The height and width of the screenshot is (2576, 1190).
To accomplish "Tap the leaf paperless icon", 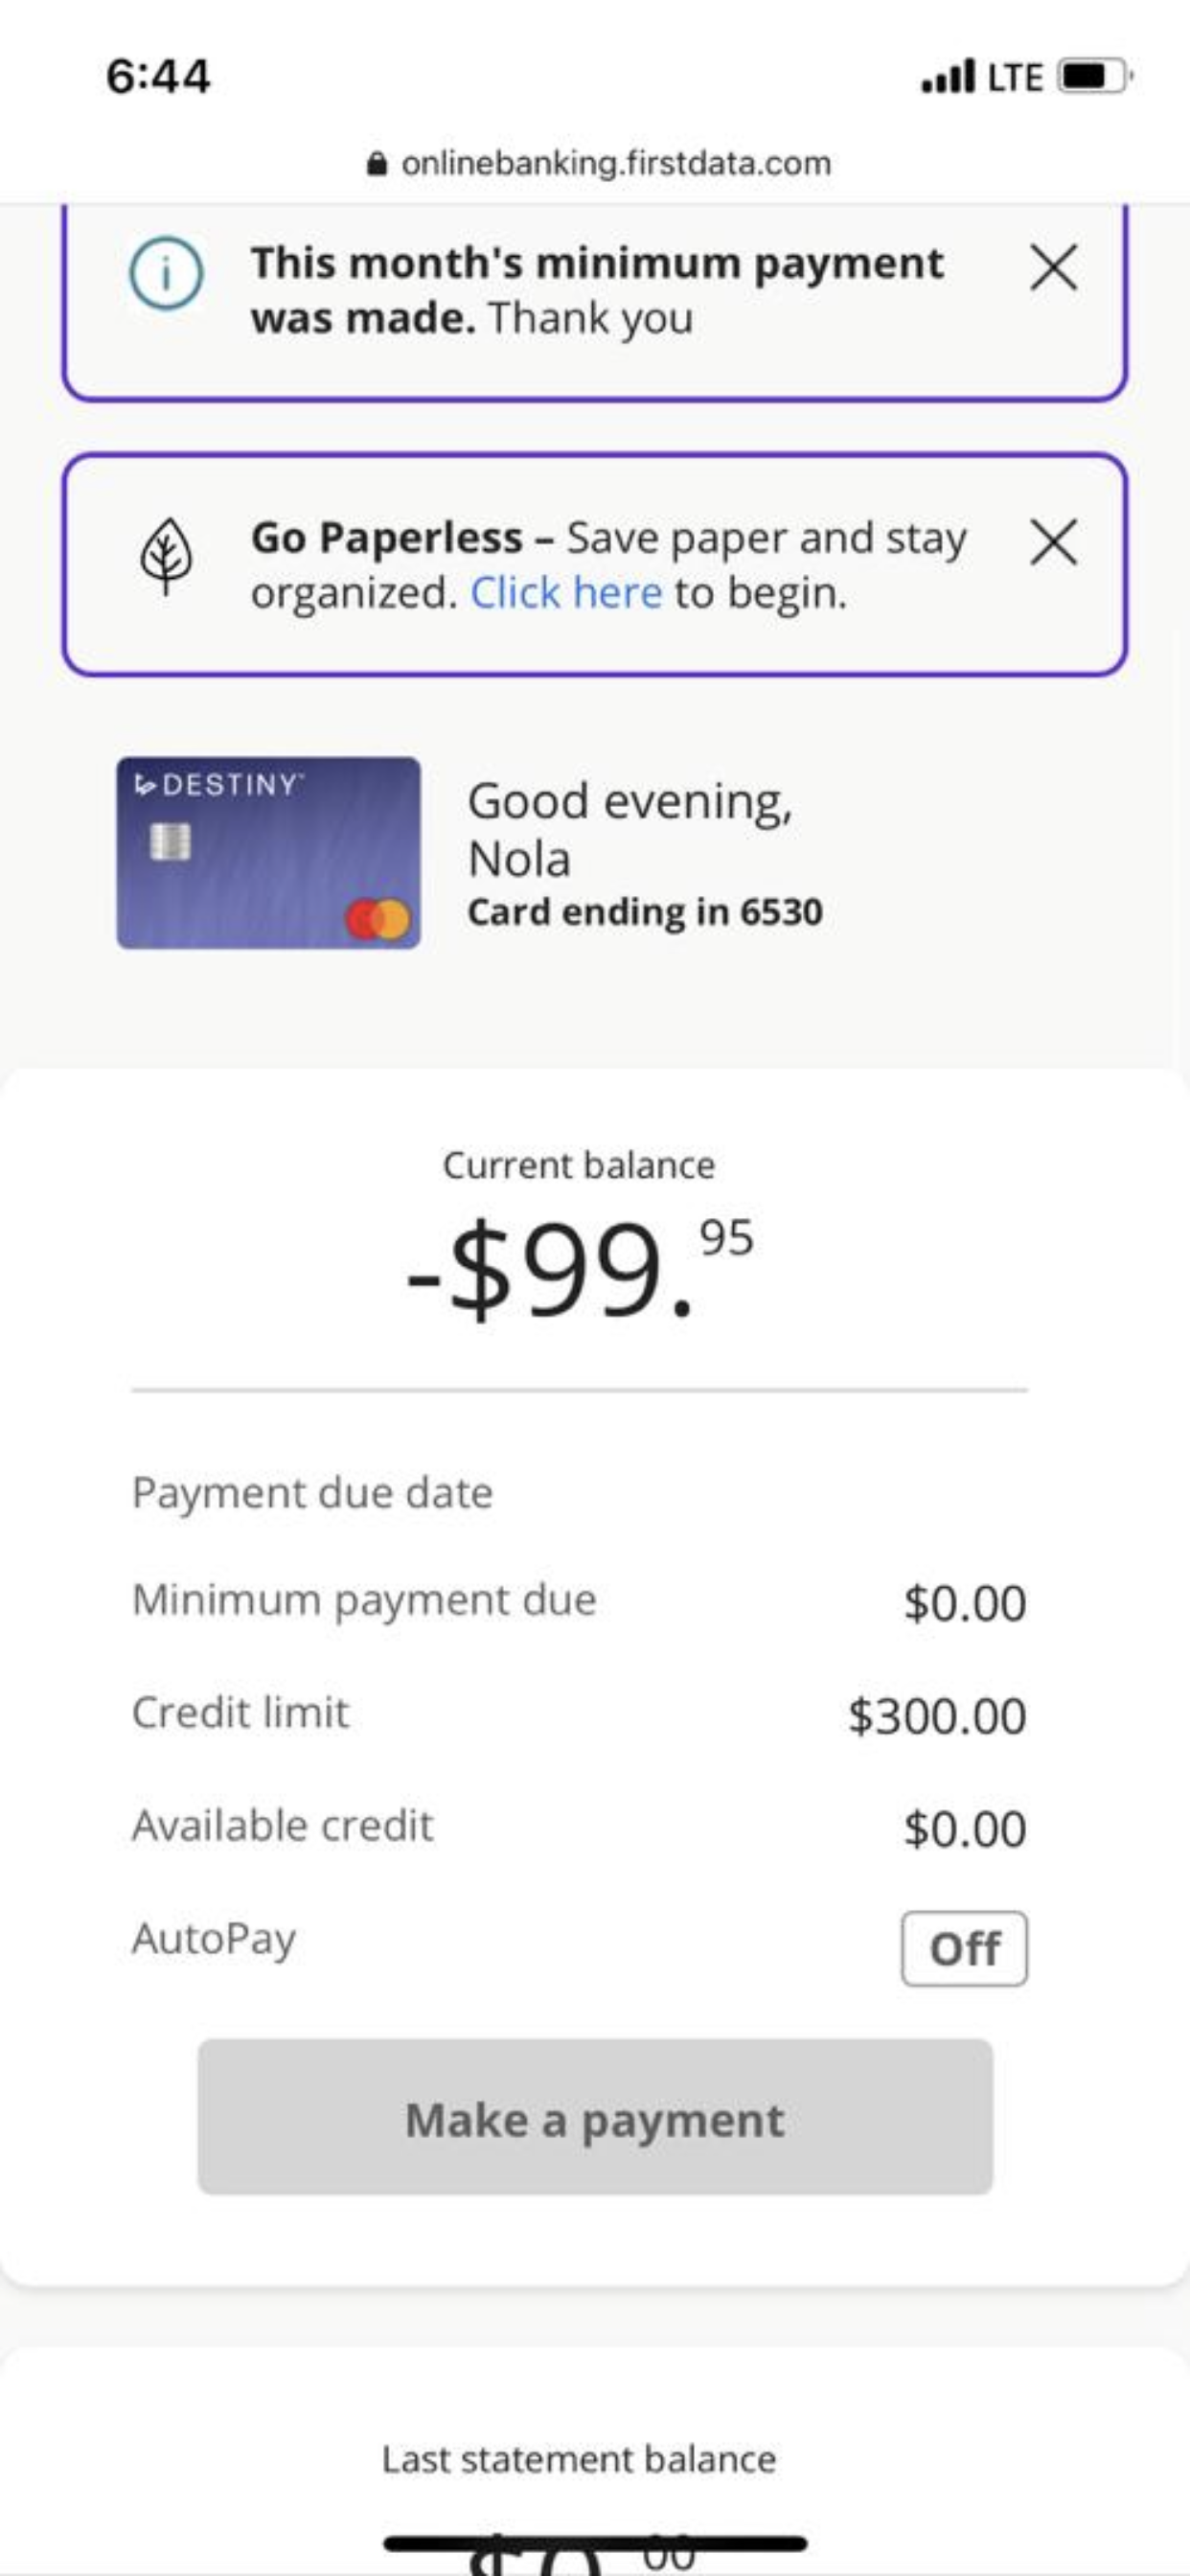I will click(x=166, y=555).
